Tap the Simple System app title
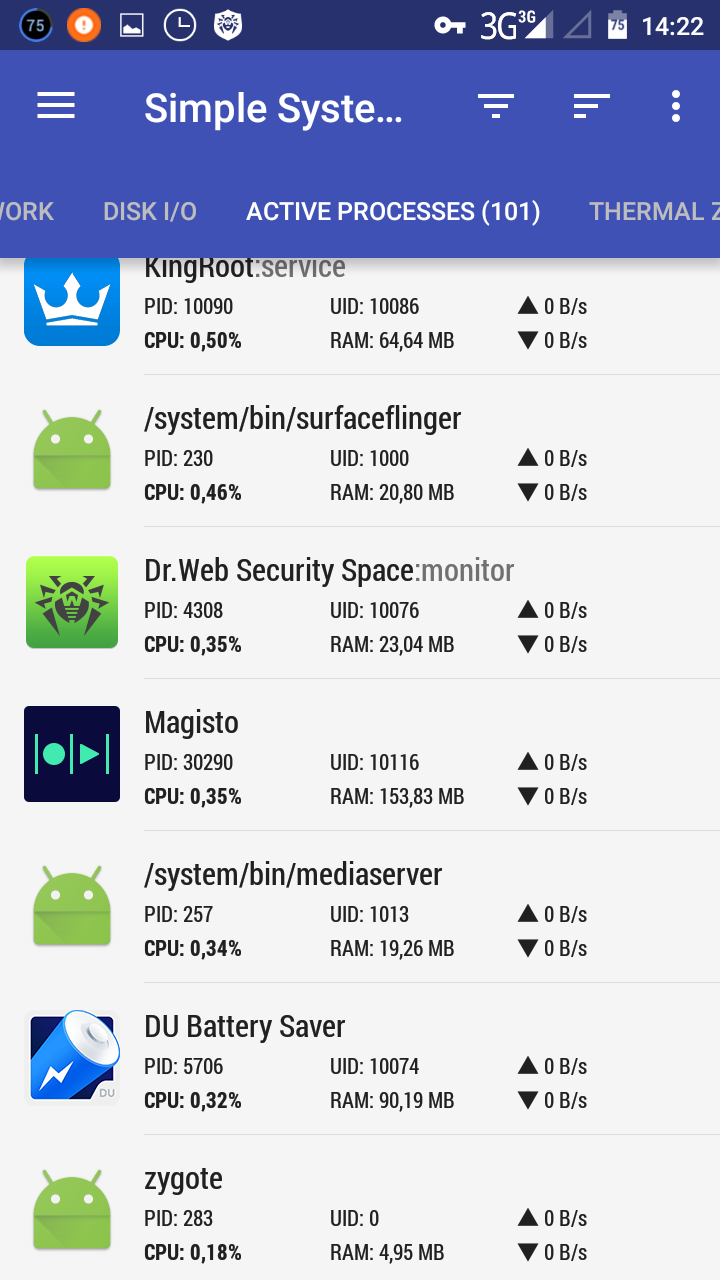The height and width of the screenshot is (1280, 720). click(x=273, y=108)
